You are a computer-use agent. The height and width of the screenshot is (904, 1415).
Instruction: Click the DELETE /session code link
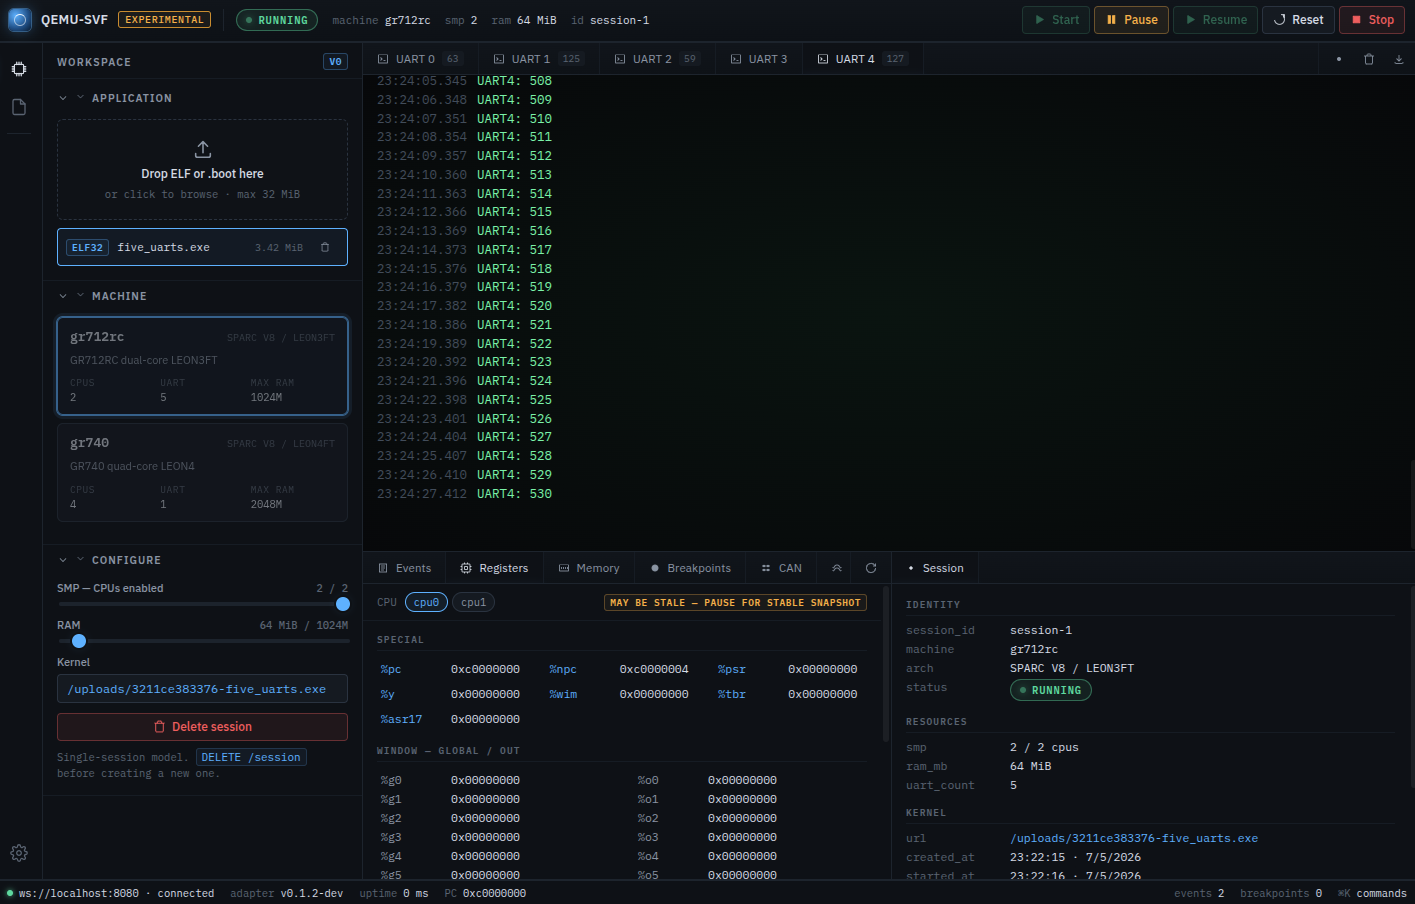tap(251, 757)
